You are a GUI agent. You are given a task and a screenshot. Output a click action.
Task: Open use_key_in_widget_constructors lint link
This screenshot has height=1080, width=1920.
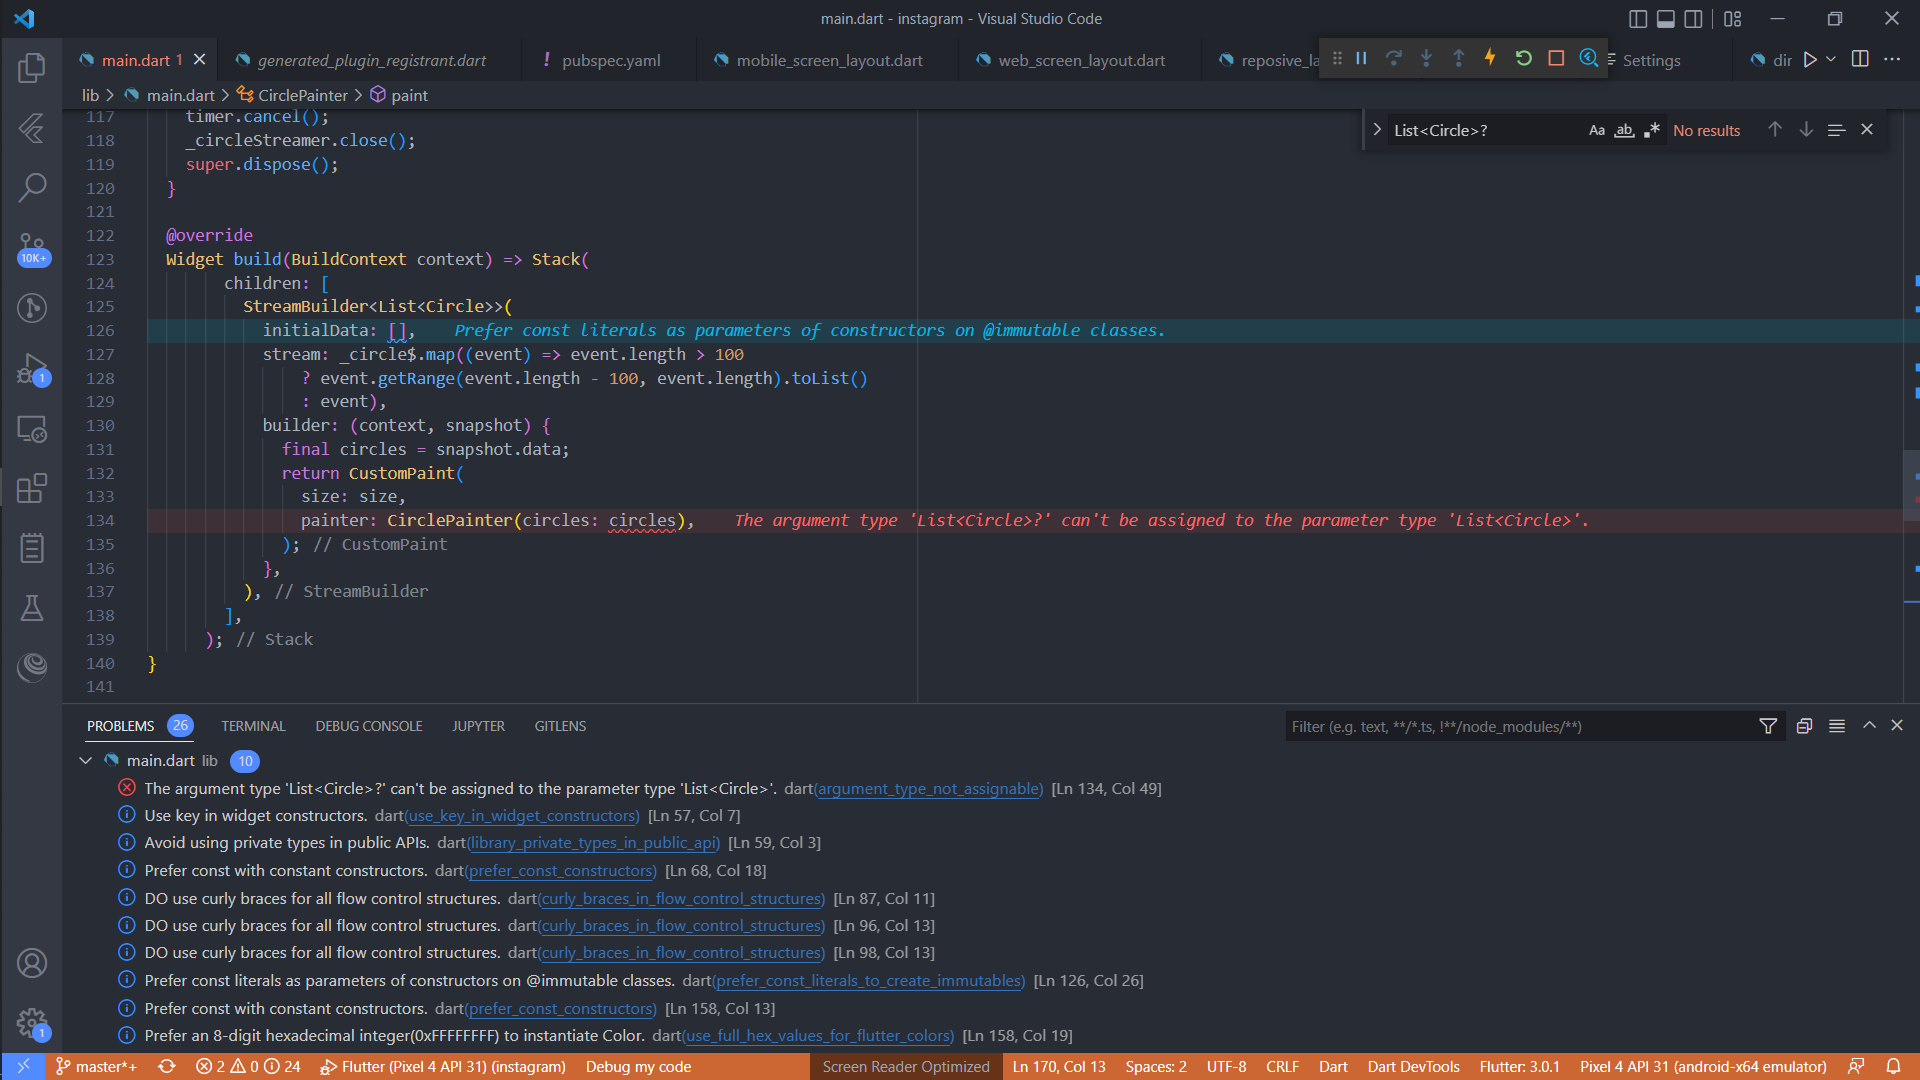(x=522, y=816)
